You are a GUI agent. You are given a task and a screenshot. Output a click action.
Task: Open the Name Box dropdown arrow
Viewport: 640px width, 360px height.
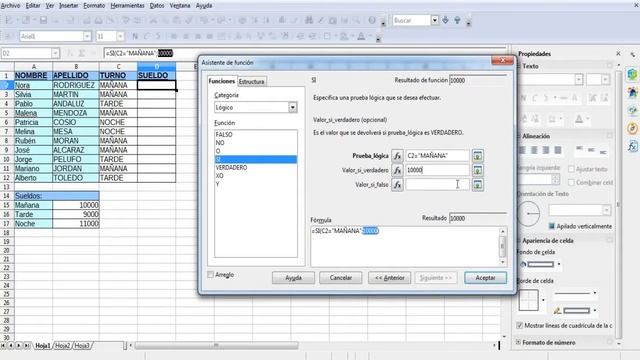(x=55, y=53)
